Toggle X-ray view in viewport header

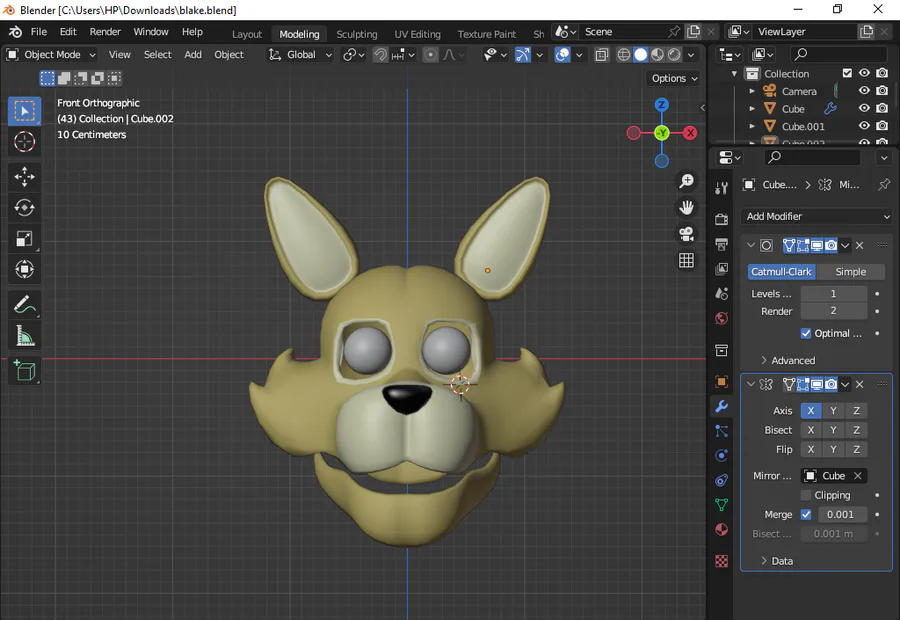coord(602,55)
